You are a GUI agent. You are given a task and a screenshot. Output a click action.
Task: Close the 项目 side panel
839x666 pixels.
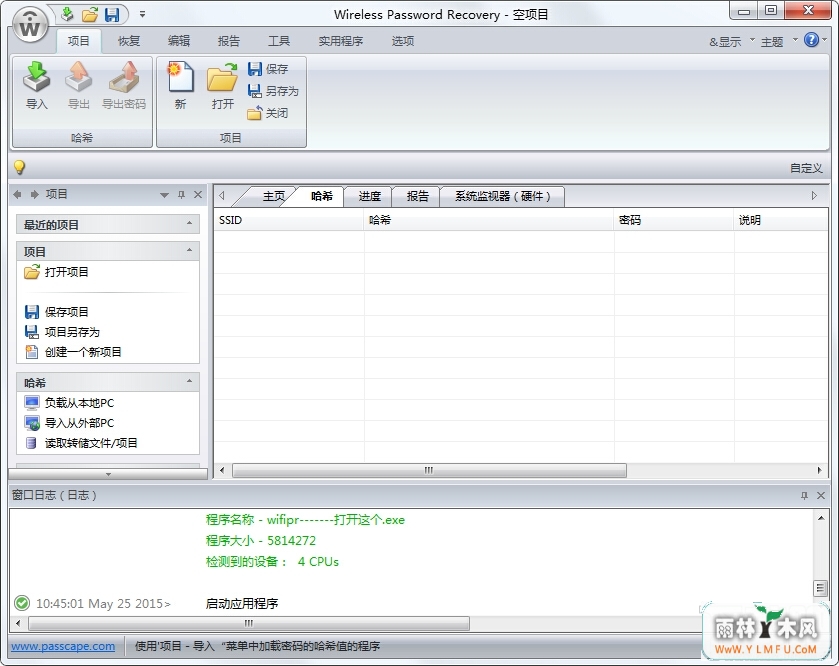(x=198, y=195)
